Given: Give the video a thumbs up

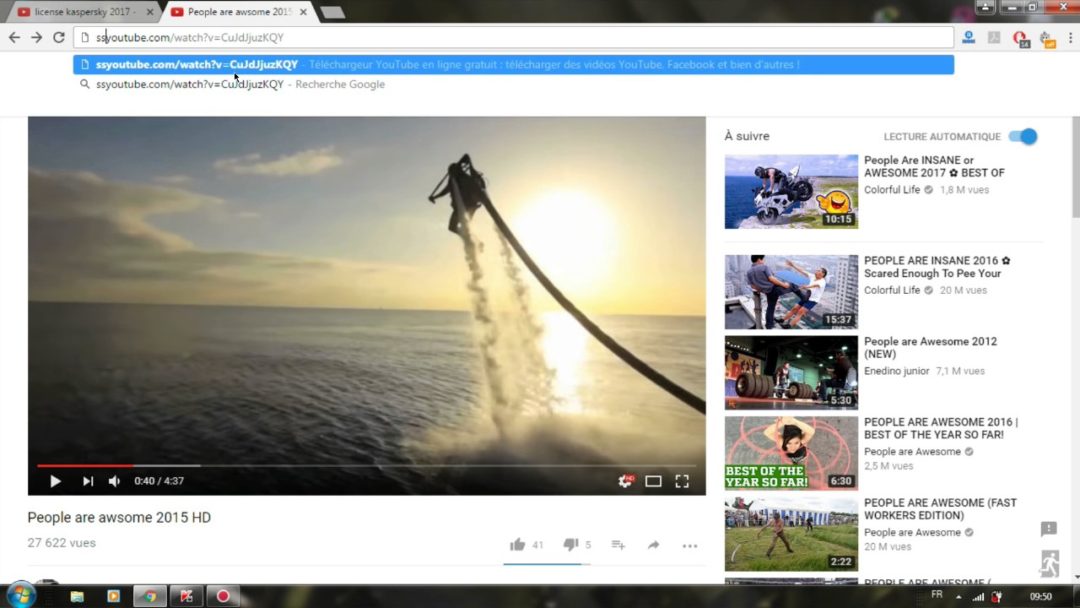Looking at the screenshot, I should 519,544.
